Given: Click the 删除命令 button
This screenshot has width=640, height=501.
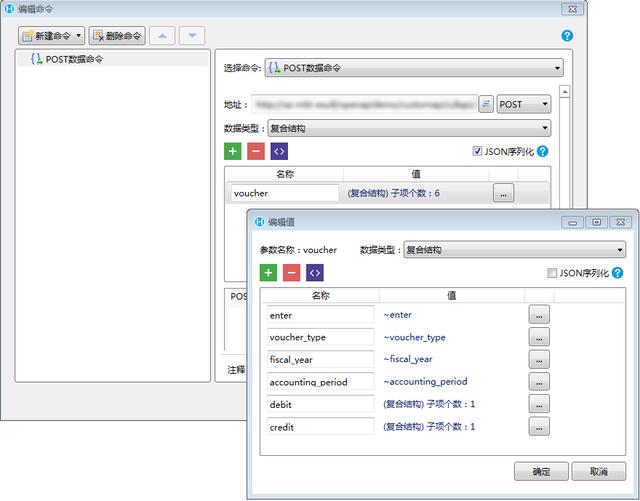Looking at the screenshot, I should pos(117,36).
